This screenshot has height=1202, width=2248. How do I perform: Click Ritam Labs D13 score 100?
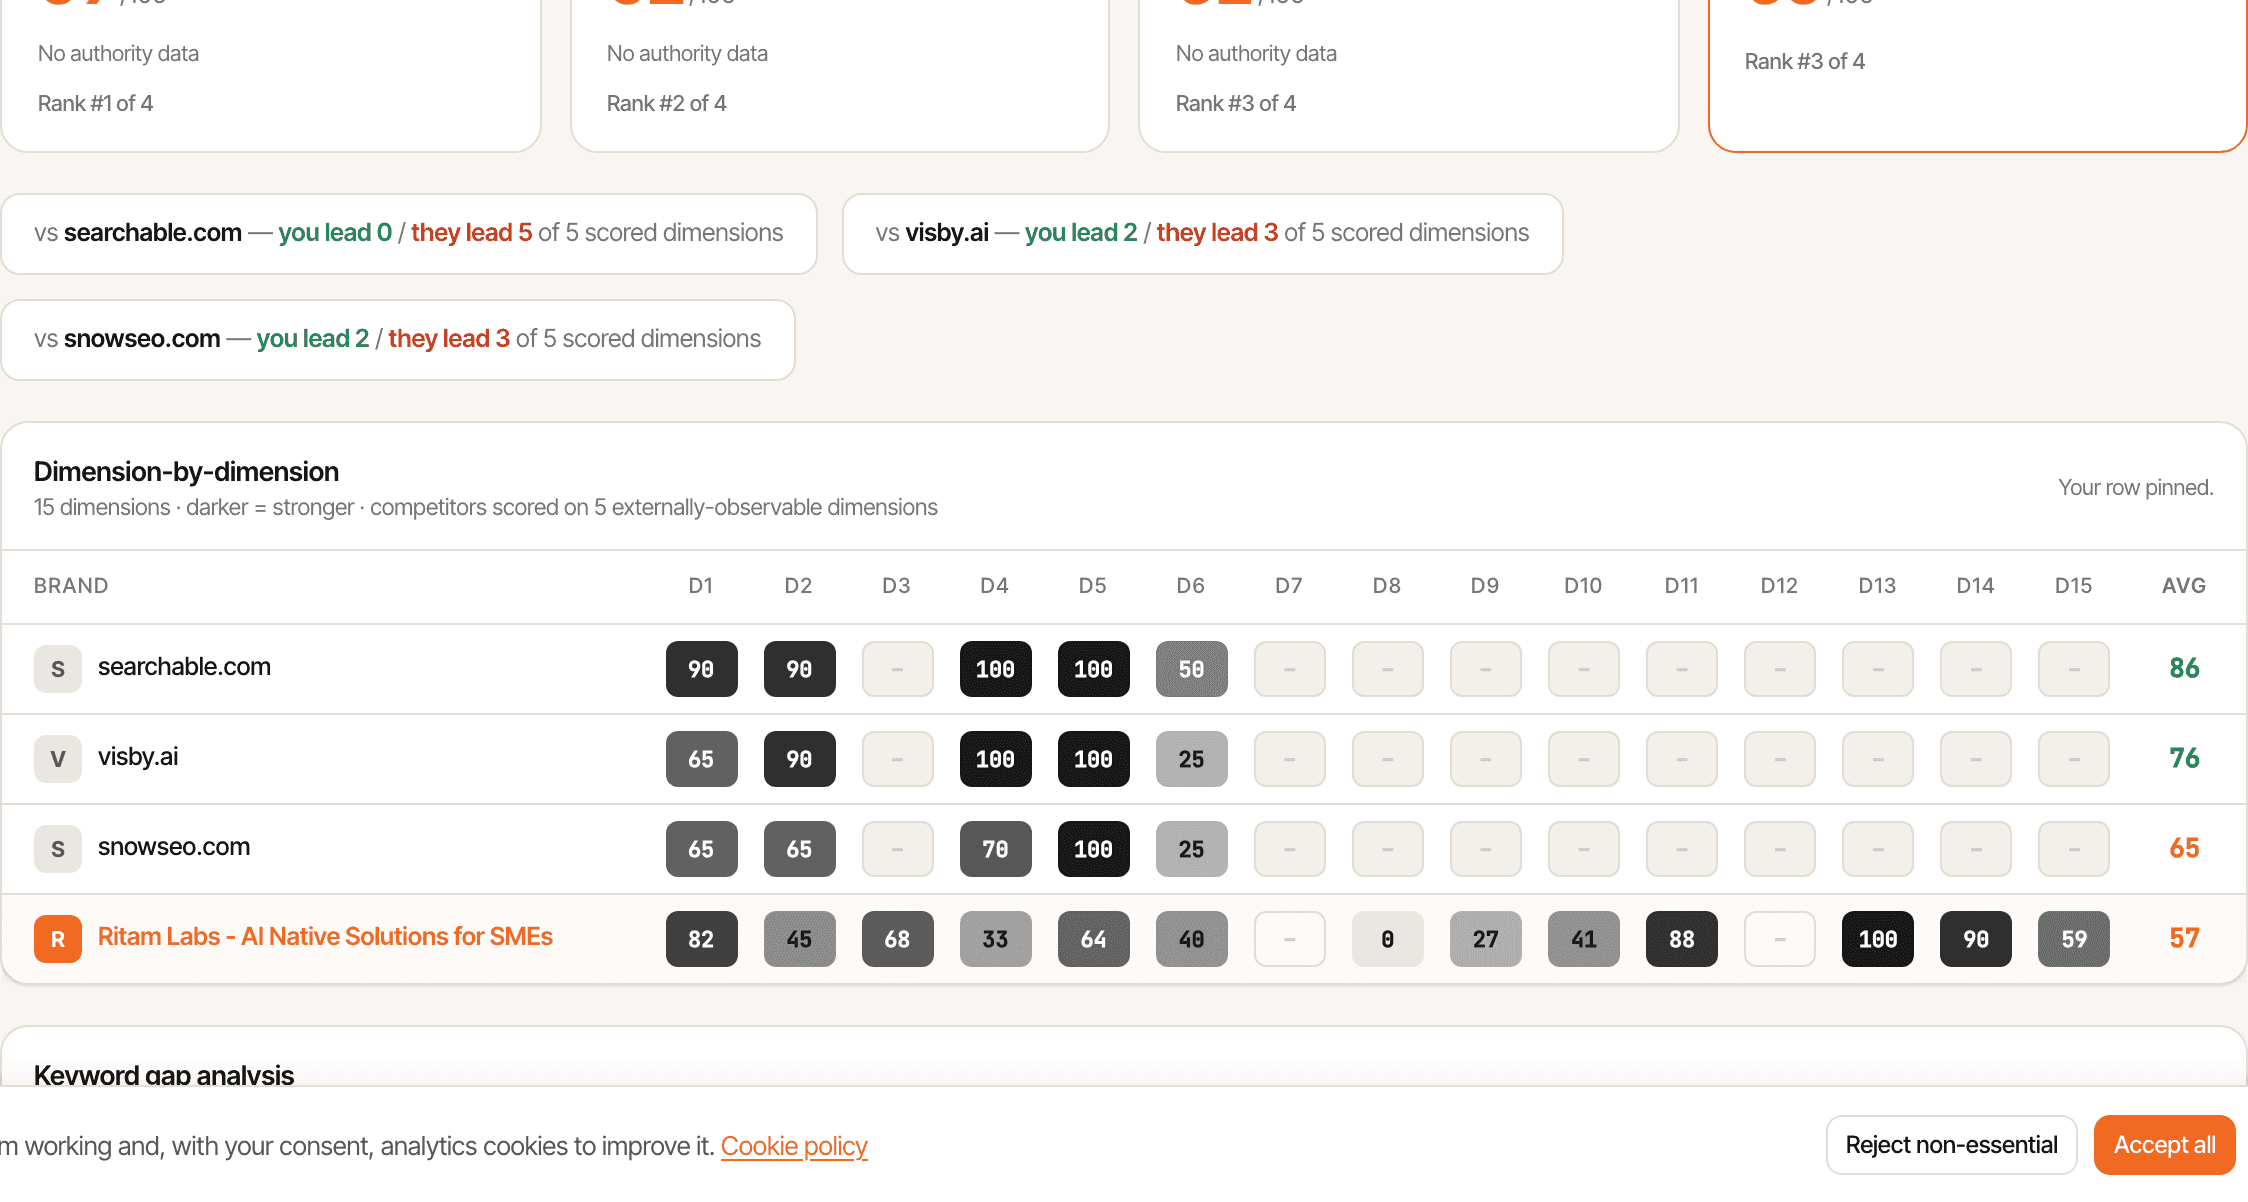tap(1878, 939)
